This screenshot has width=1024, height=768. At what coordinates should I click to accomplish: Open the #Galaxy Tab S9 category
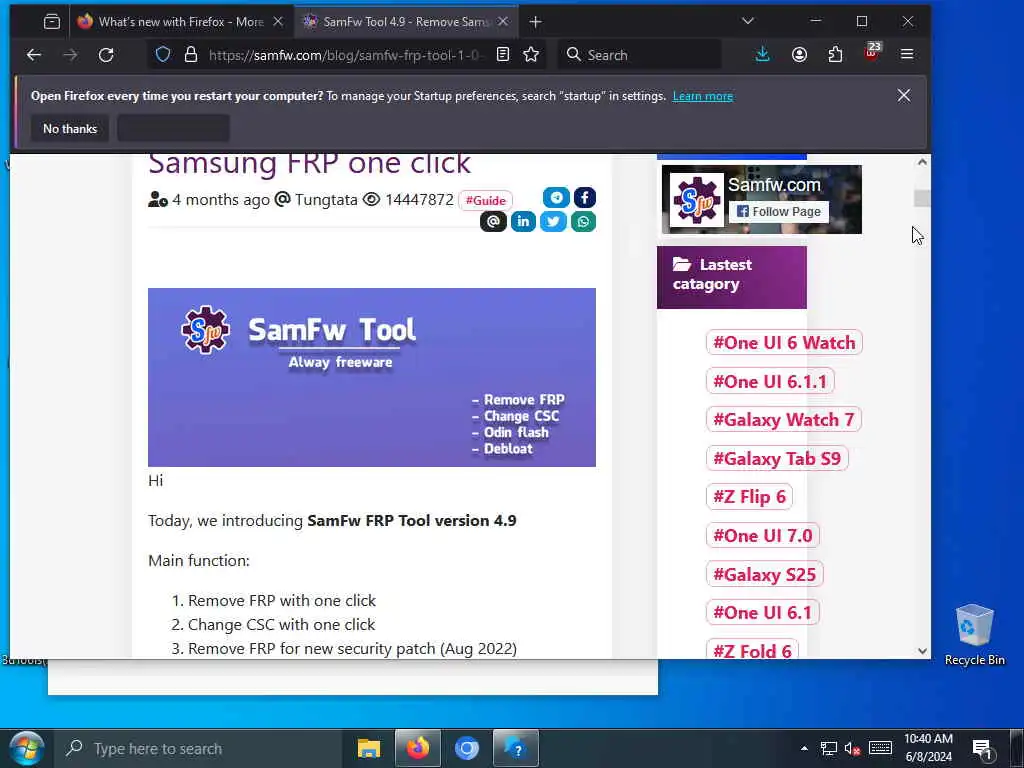click(x=776, y=458)
